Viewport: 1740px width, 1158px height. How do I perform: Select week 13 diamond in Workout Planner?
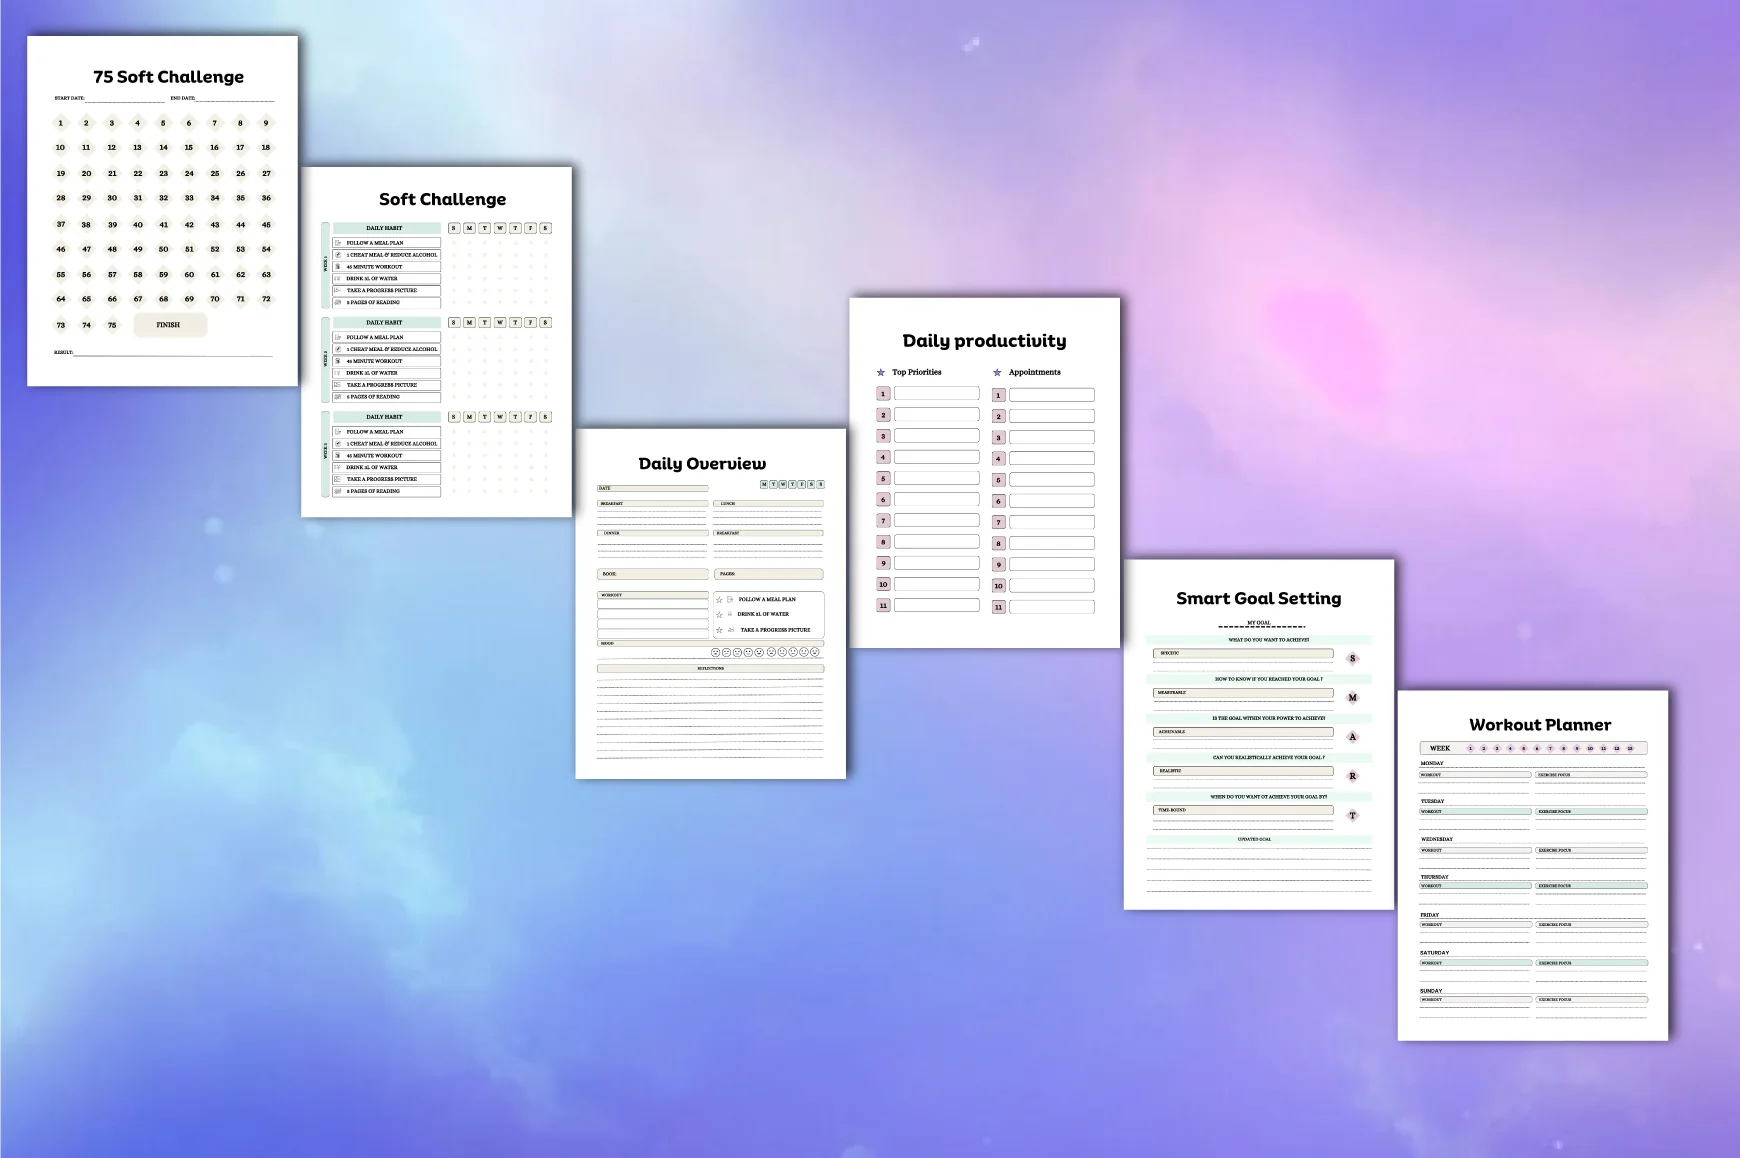tap(1630, 748)
